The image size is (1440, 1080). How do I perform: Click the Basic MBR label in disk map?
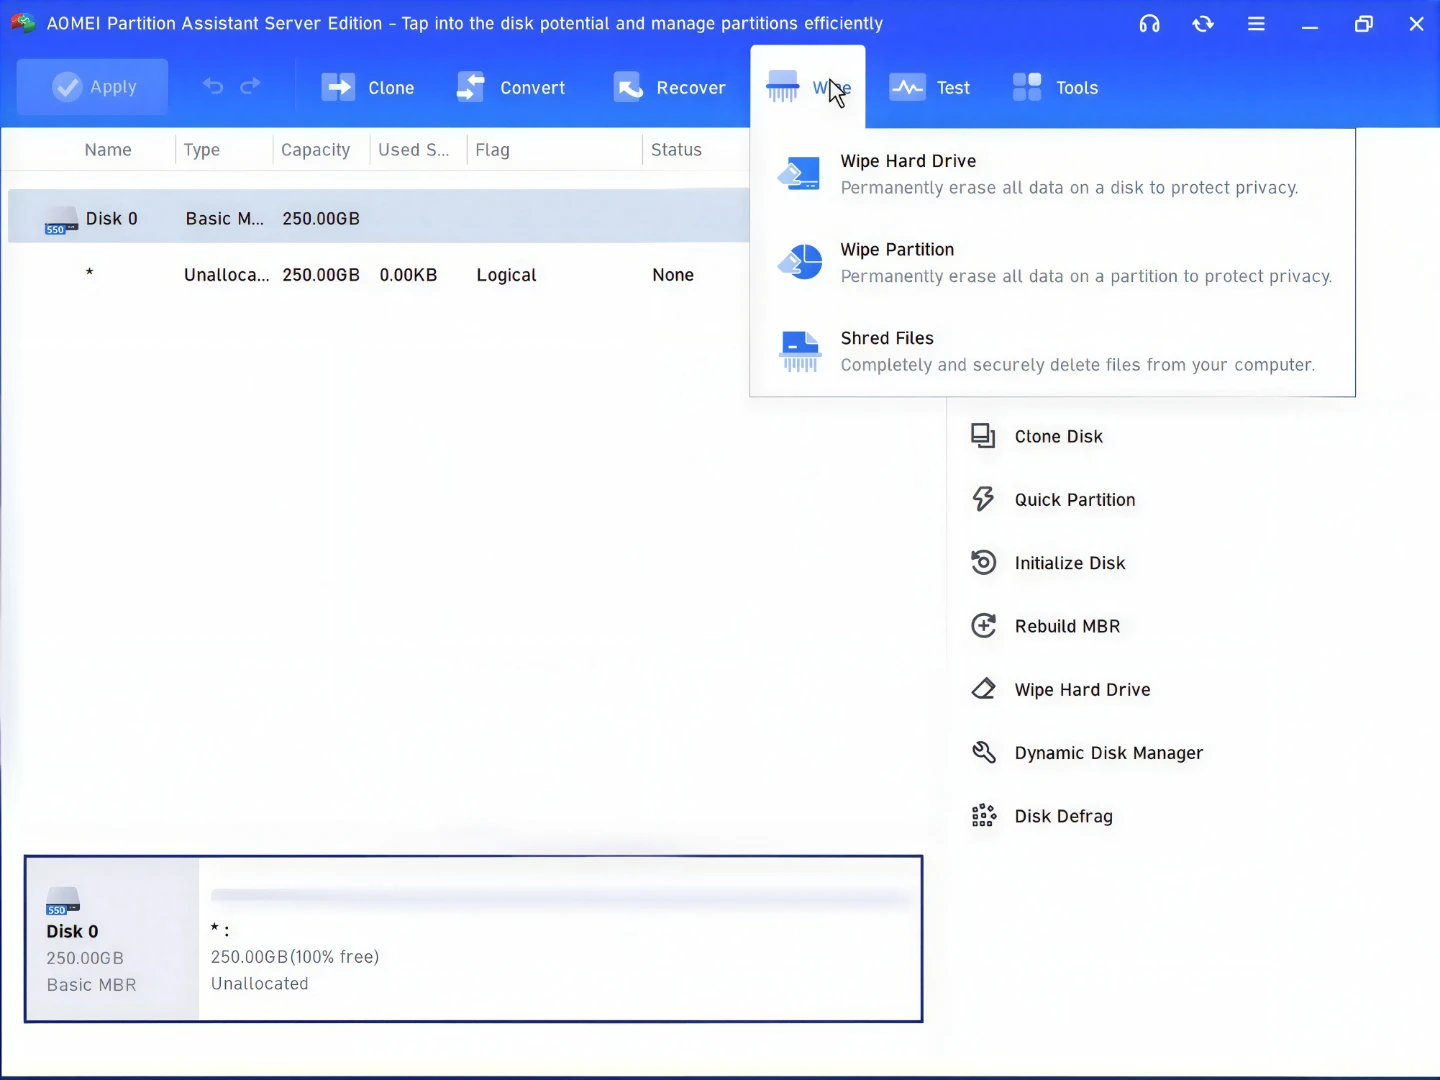91,985
